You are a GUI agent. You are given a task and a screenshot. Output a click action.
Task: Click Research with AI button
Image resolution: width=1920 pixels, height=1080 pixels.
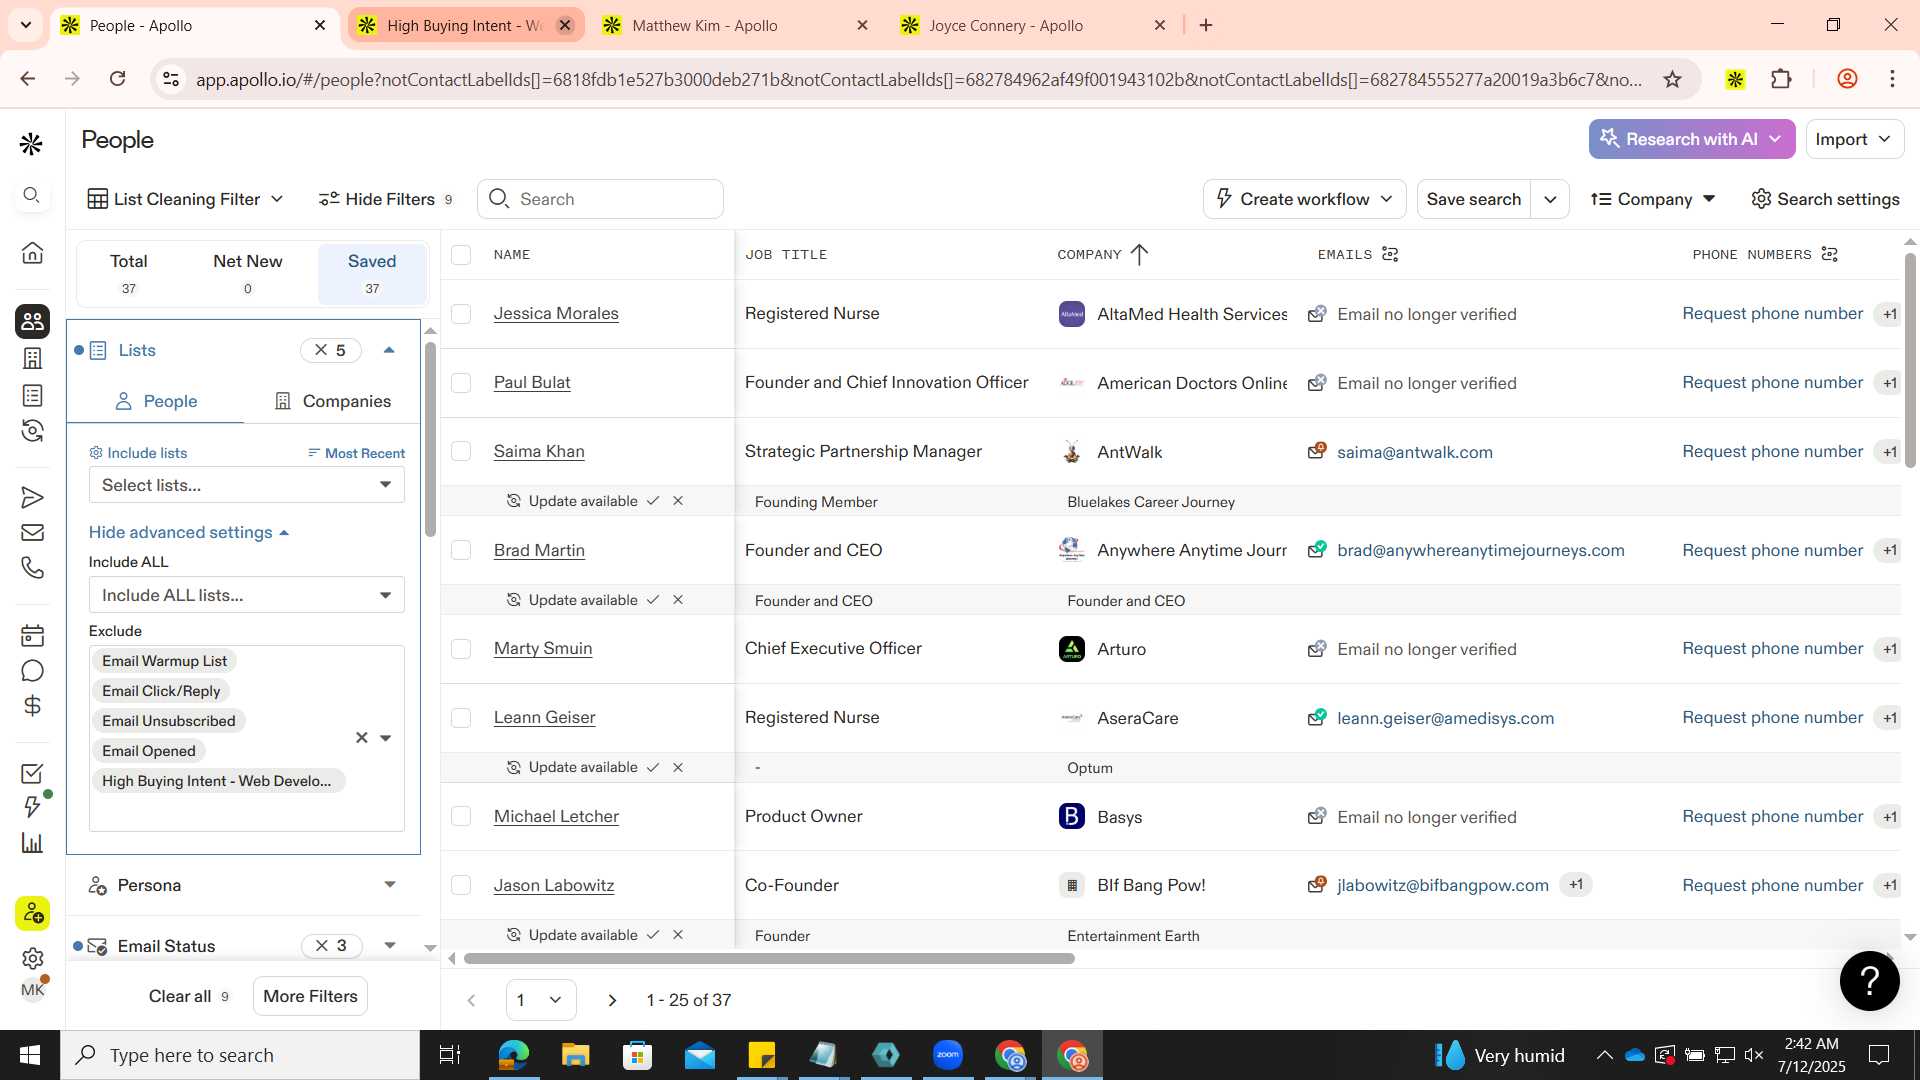pos(1691,139)
